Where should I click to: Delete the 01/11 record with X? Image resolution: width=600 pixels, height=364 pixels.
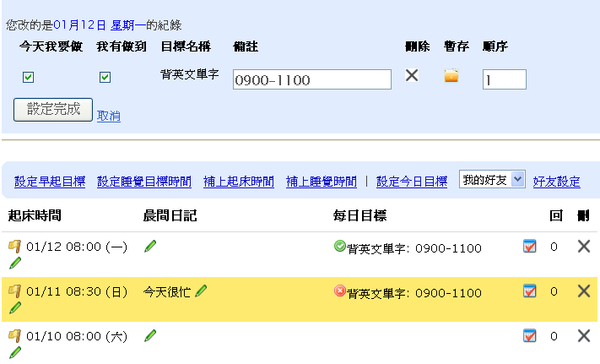[584, 291]
